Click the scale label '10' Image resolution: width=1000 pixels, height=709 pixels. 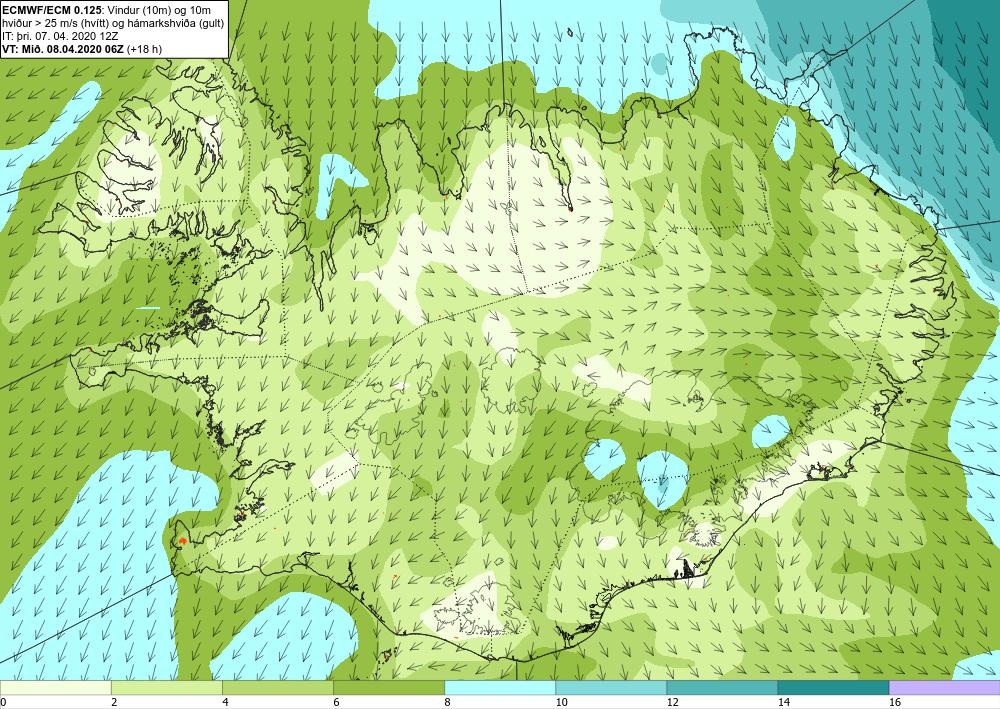coord(561,703)
